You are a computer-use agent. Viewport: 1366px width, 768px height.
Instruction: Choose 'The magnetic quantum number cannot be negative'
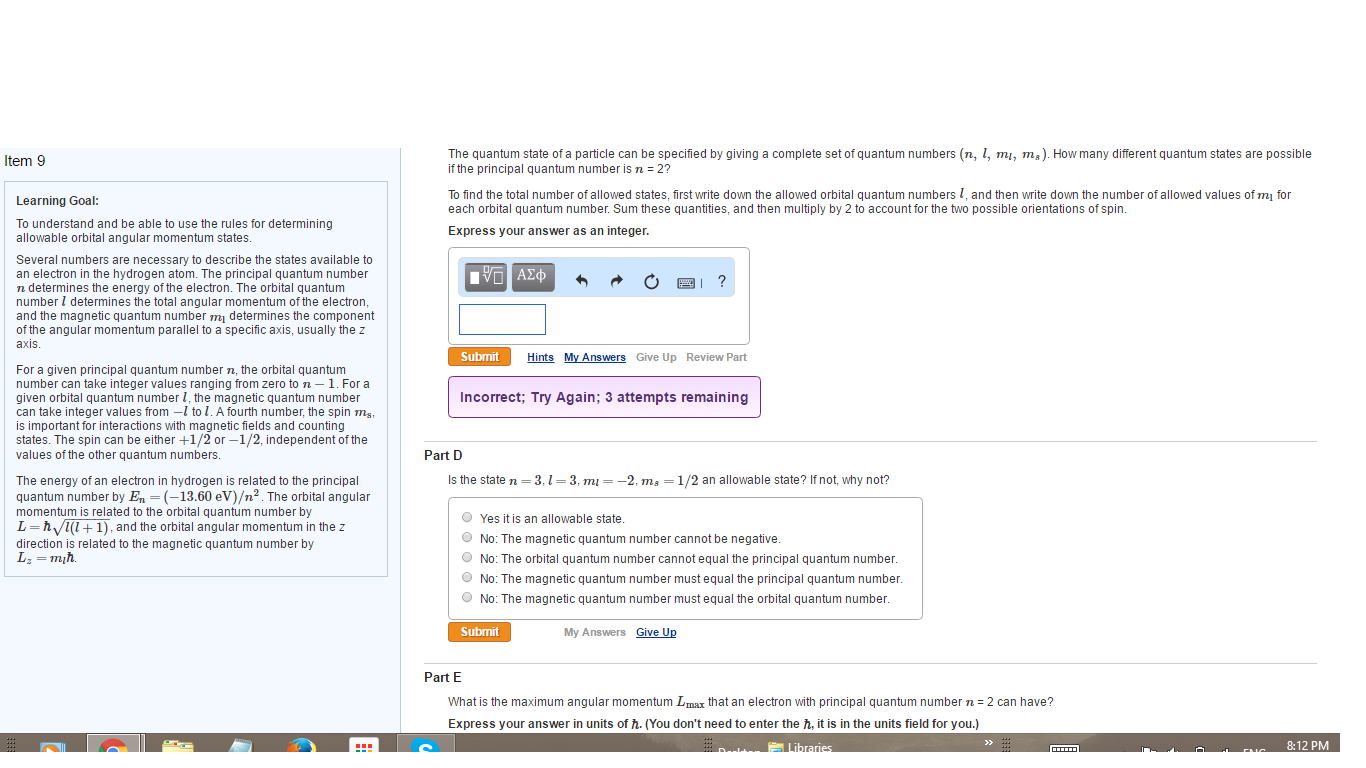tap(466, 536)
